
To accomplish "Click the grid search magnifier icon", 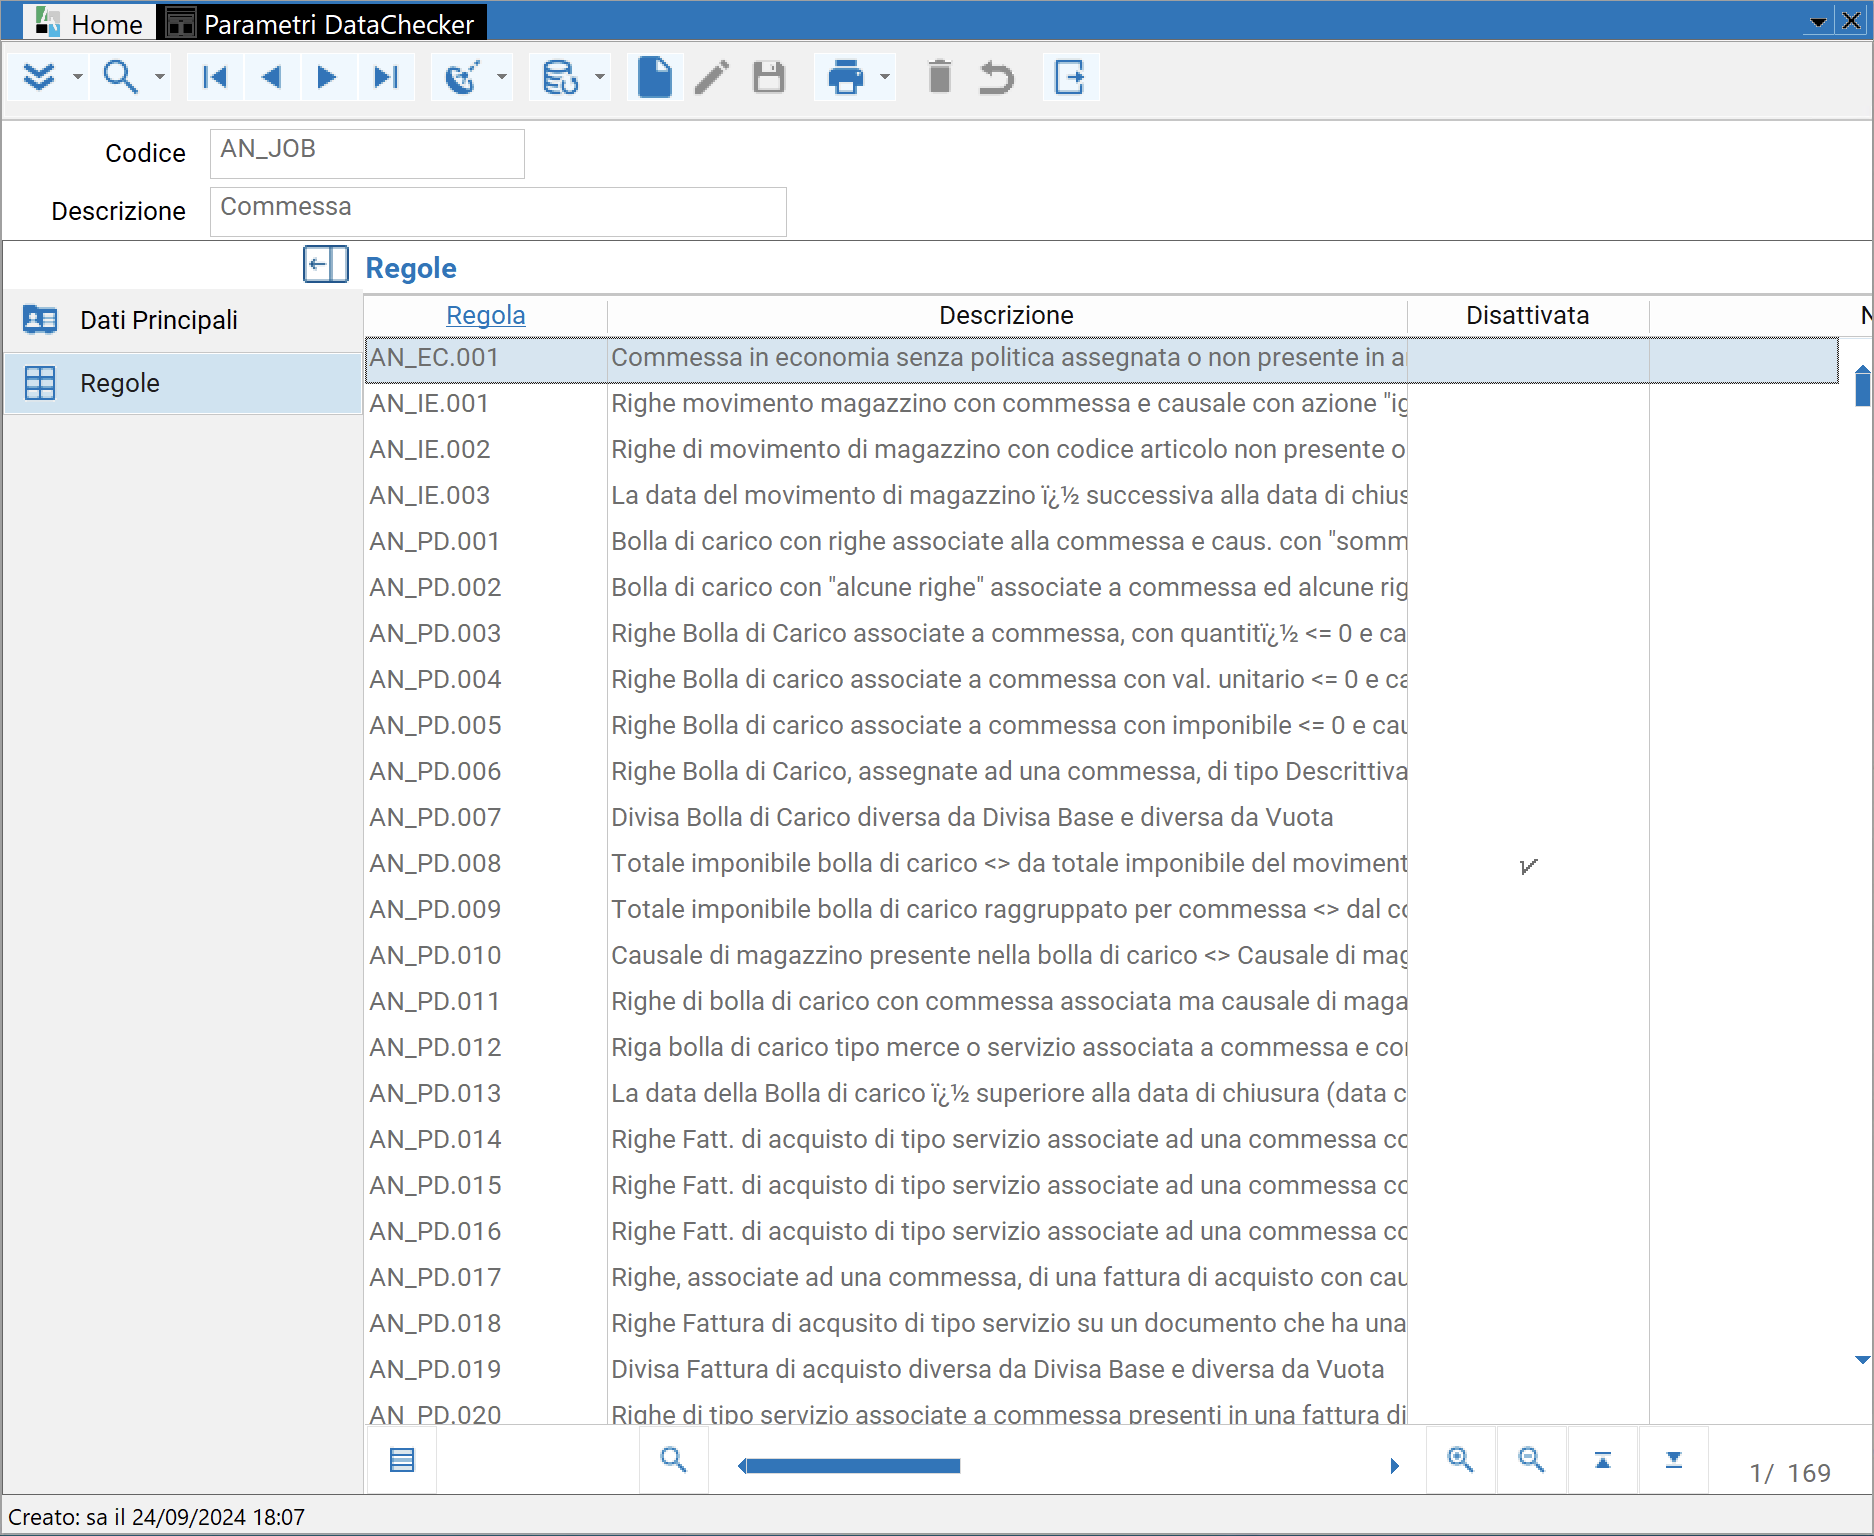I will (674, 1460).
